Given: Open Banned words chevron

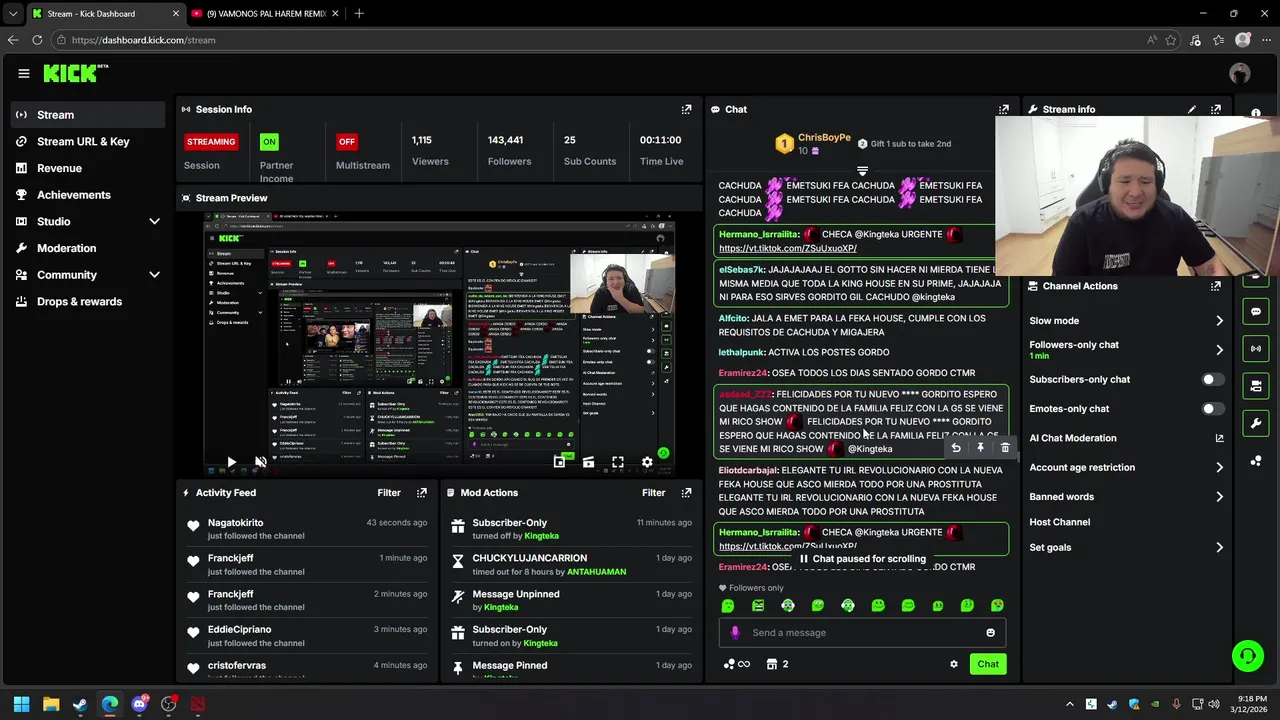Looking at the screenshot, I should tap(1219, 497).
